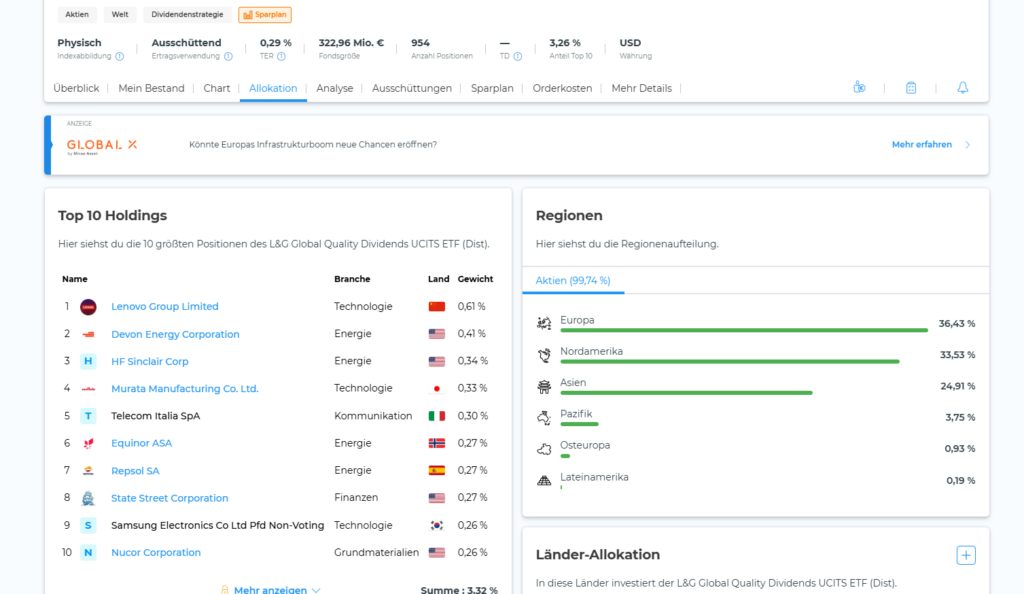Open the Nucor Corporation link
The width and height of the screenshot is (1024, 594).
coord(155,552)
